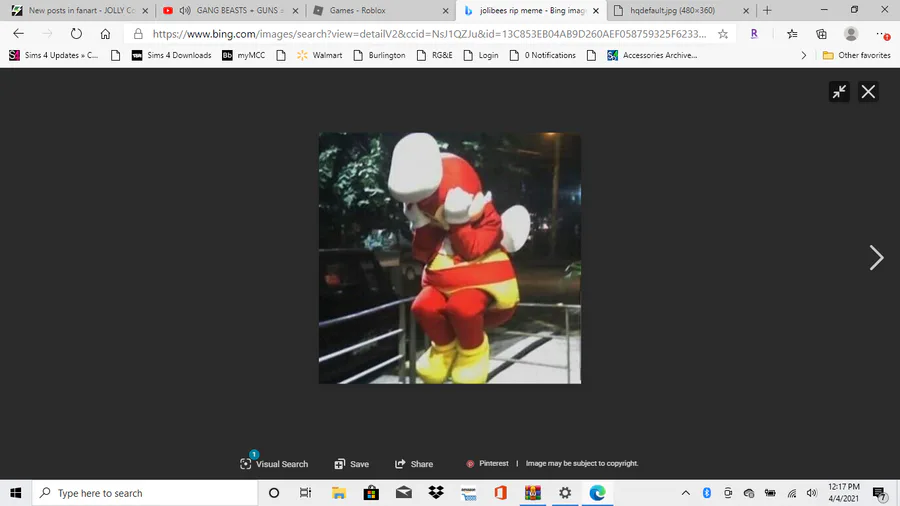Close the hqdefault.jpg tab

(746, 10)
